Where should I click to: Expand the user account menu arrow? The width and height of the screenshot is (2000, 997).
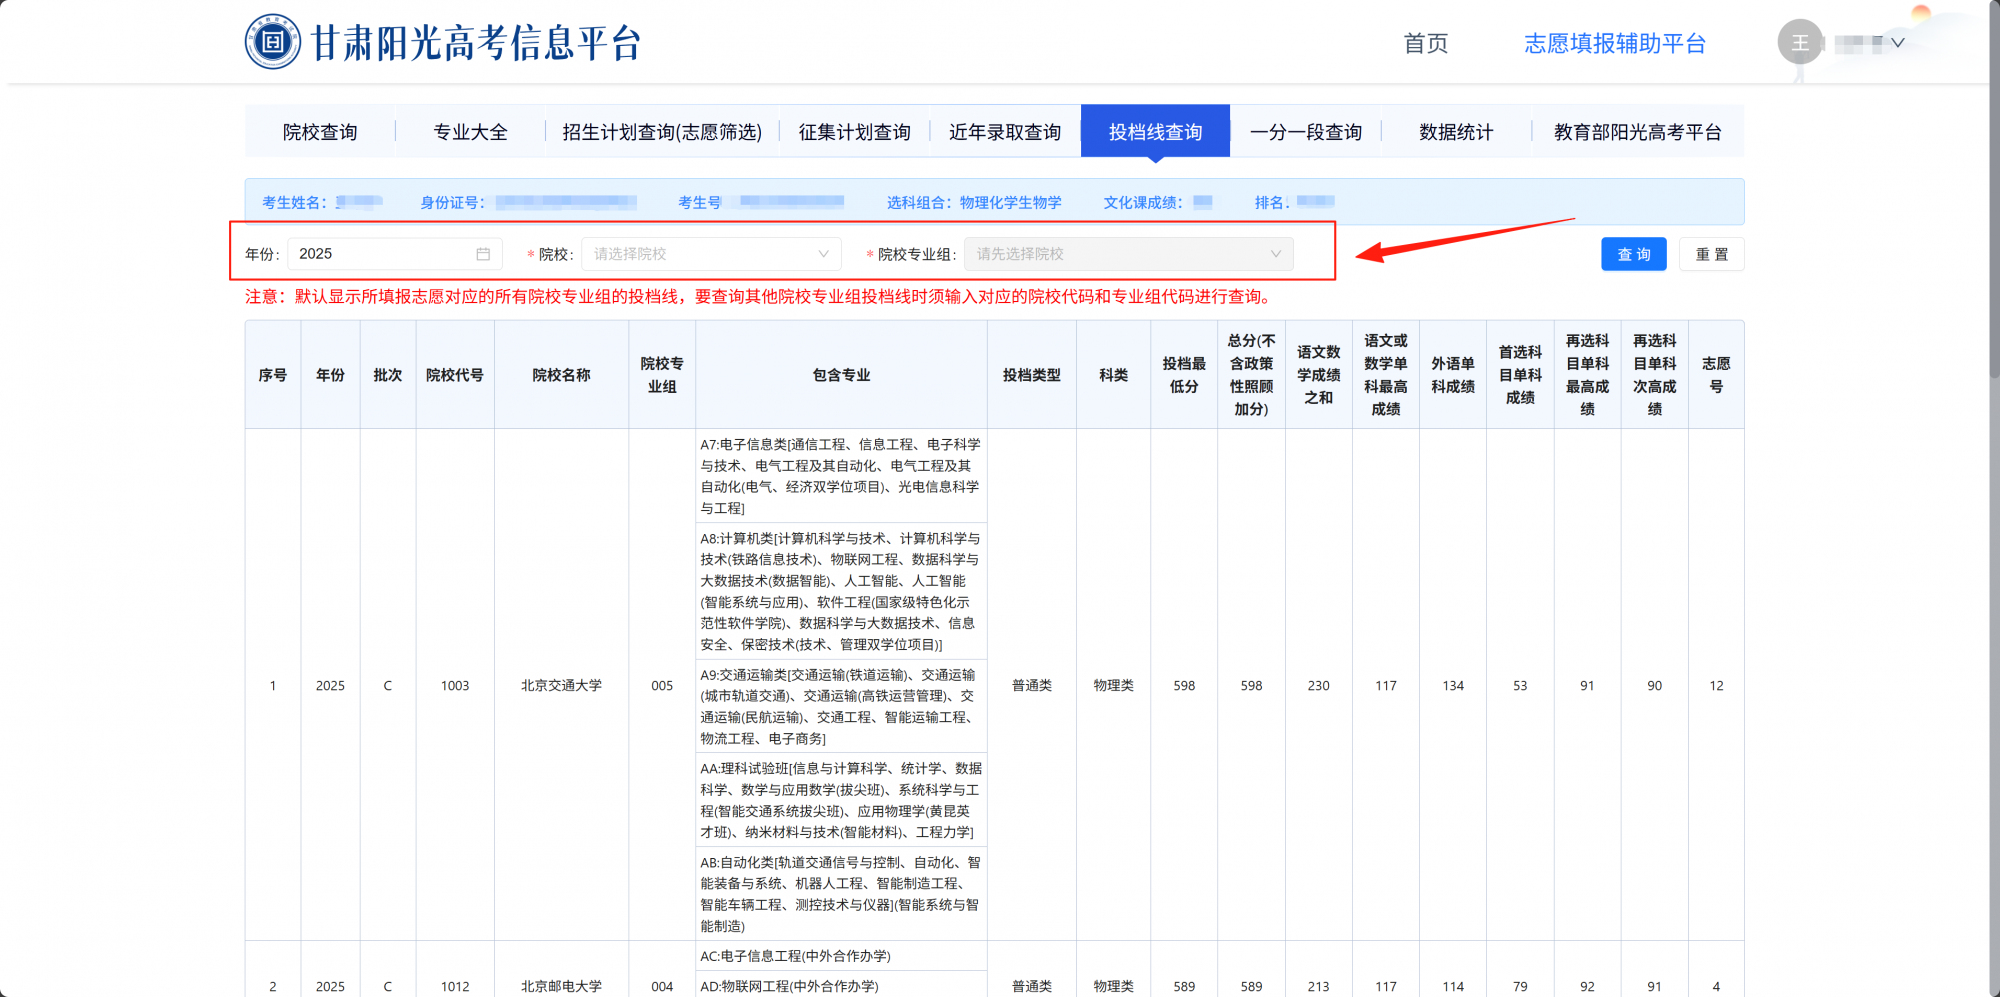[x=1897, y=43]
